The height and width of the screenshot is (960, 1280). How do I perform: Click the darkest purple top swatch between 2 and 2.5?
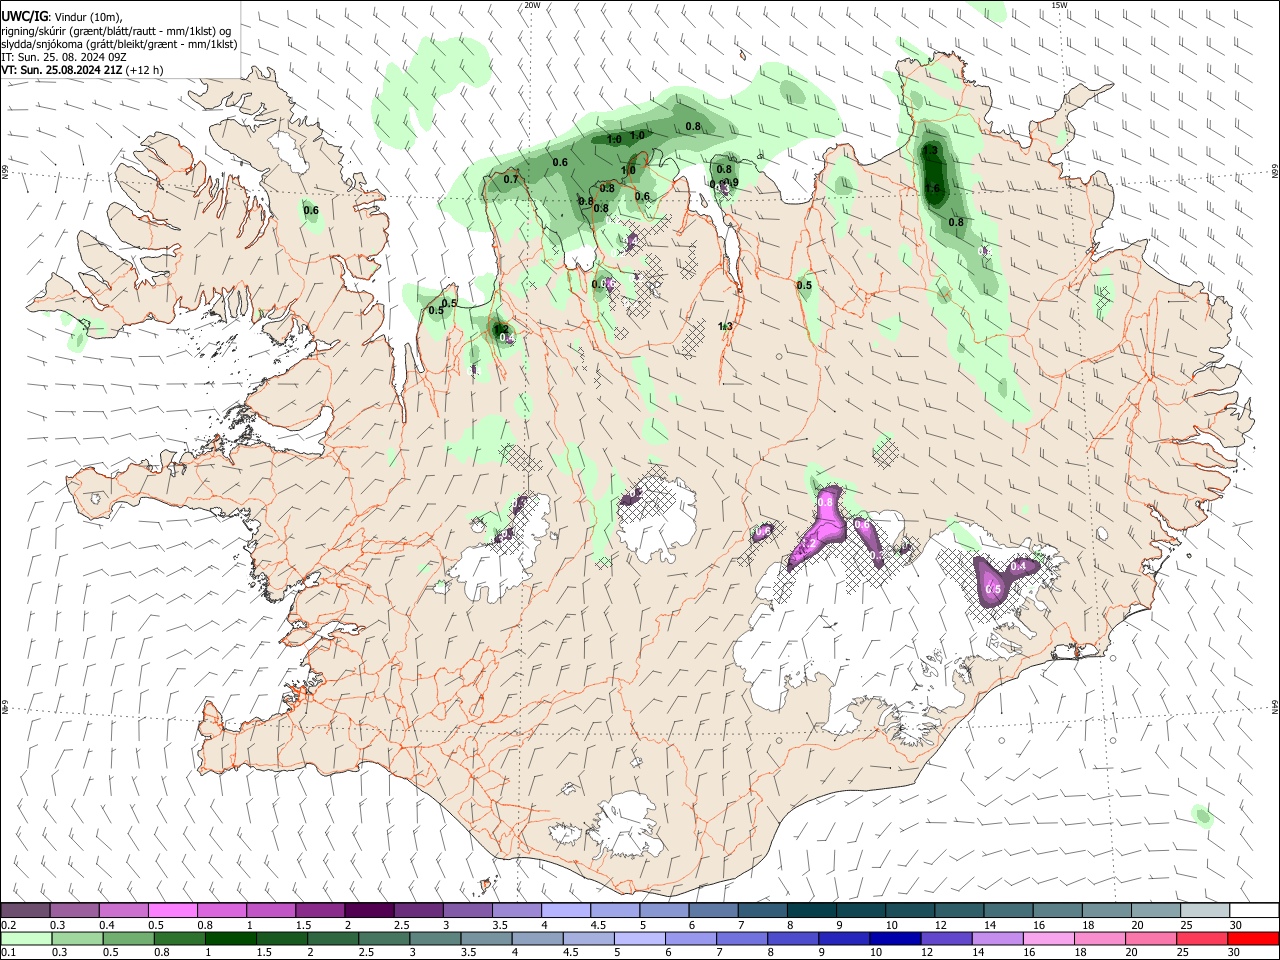pyautogui.click(x=368, y=910)
